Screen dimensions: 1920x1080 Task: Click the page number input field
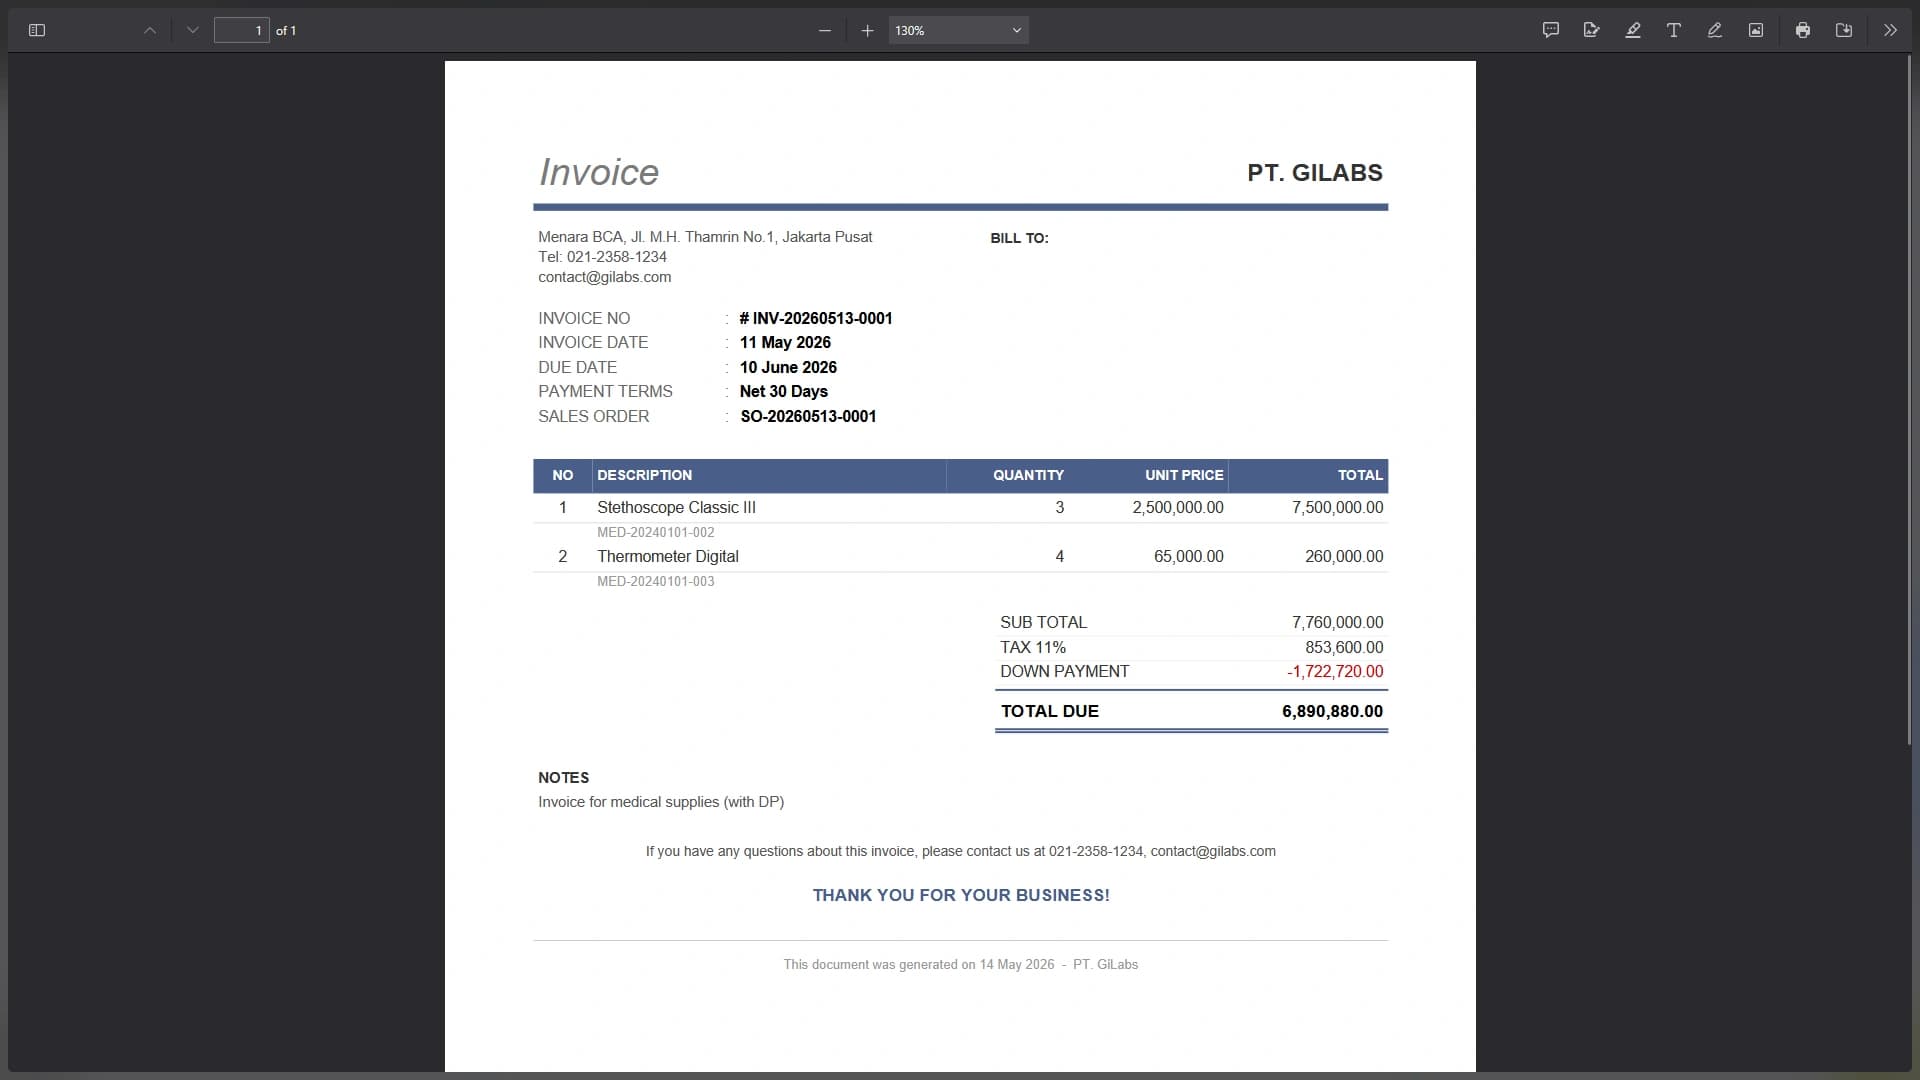click(x=242, y=30)
